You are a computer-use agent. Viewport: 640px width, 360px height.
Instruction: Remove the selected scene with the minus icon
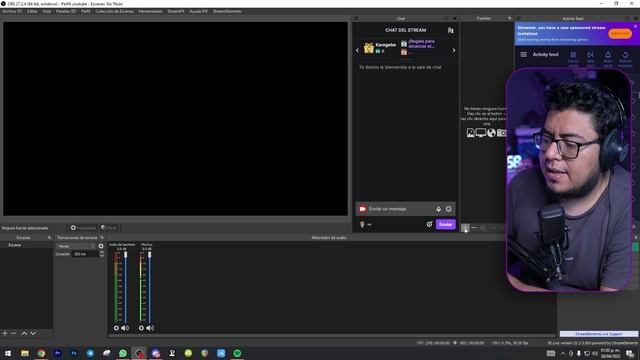click(x=13, y=333)
